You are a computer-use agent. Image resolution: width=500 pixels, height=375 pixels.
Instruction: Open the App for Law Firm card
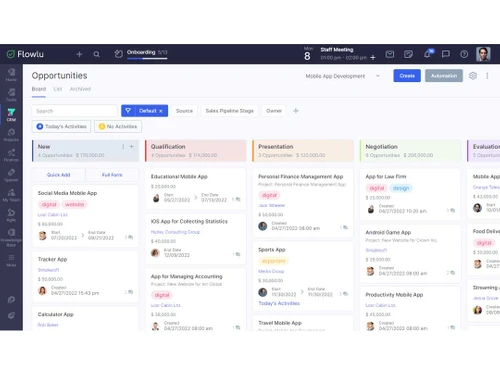click(x=410, y=194)
